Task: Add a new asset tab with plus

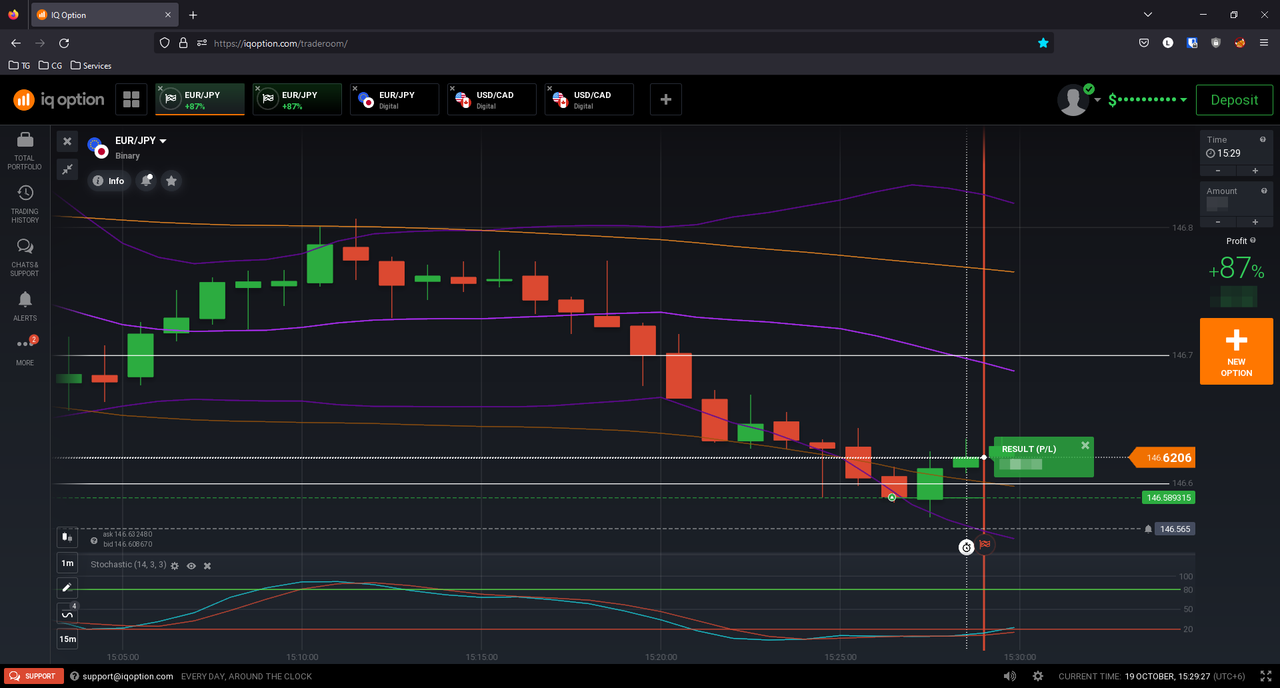Action: pos(666,99)
